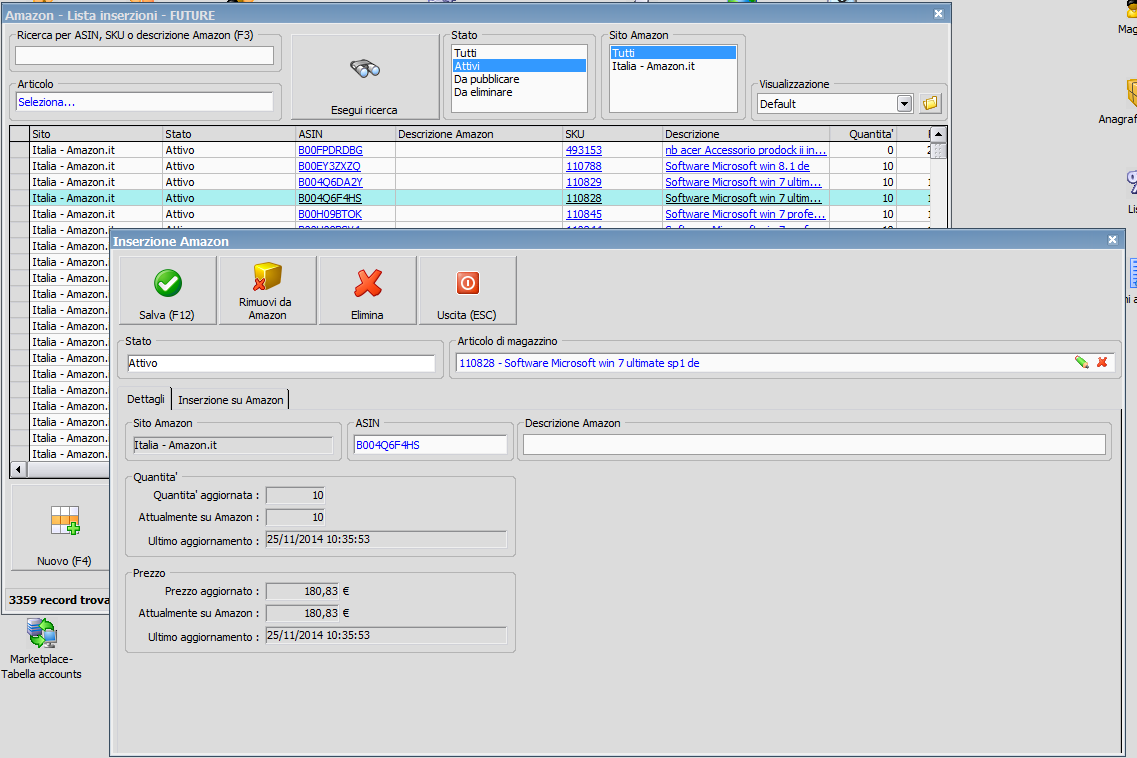Click the Descrizione Amazon text field
The height and width of the screenshot is (758, 1137).
tap(814, 445)
